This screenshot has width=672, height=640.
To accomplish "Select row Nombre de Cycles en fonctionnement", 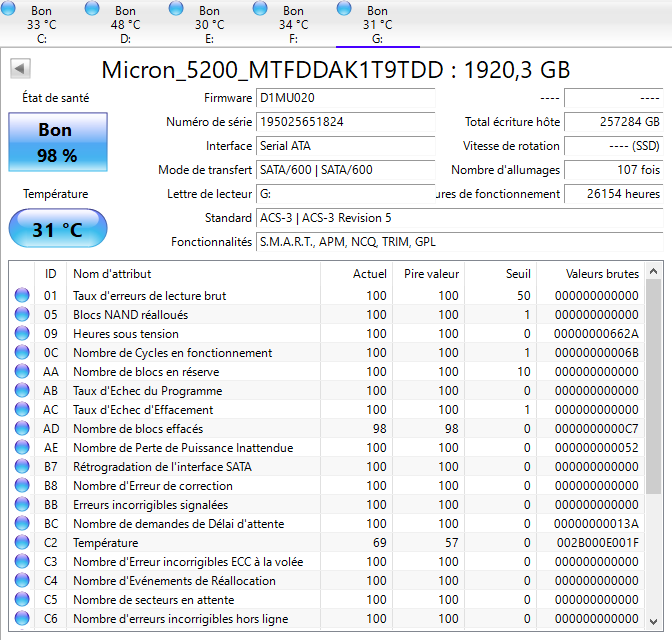I will 327,352.
